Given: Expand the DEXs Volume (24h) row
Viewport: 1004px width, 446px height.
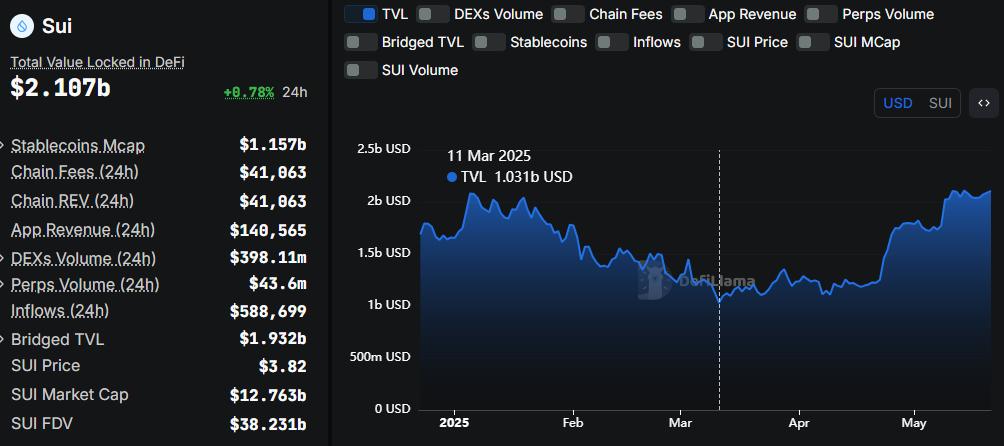Looking at the screenshot, I should [x=4, y=259].
